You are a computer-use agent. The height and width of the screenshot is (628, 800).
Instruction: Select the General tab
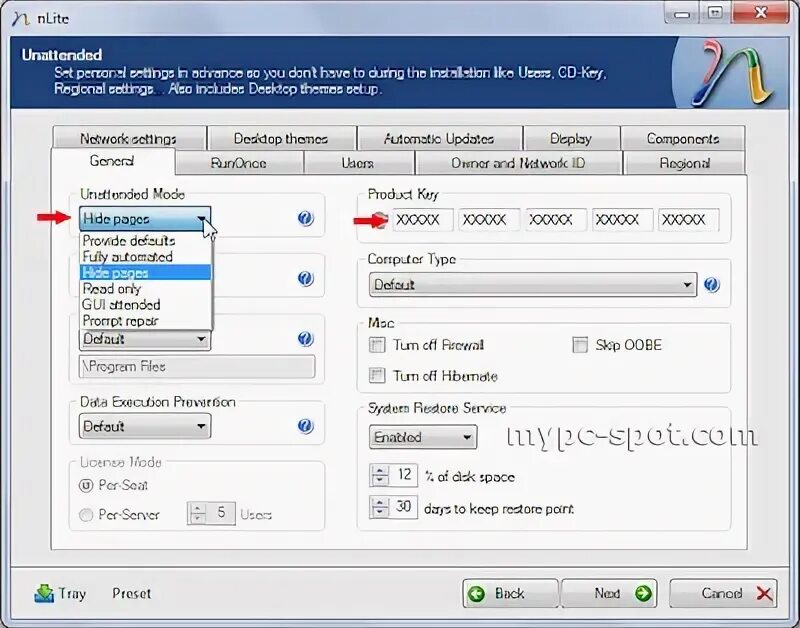[112, 161]
